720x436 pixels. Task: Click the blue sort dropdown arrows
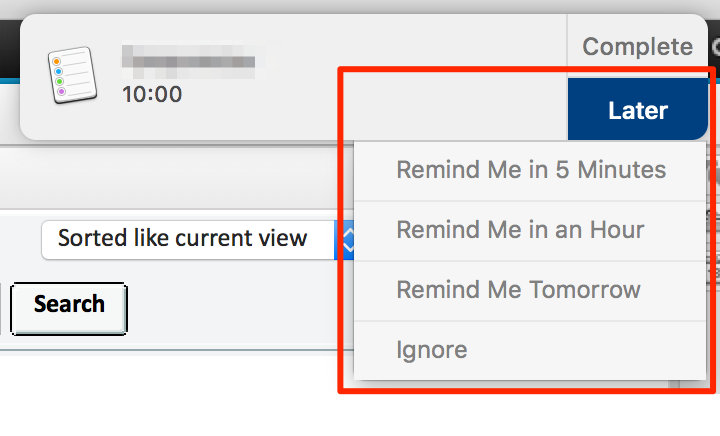[x=347, y=239]
